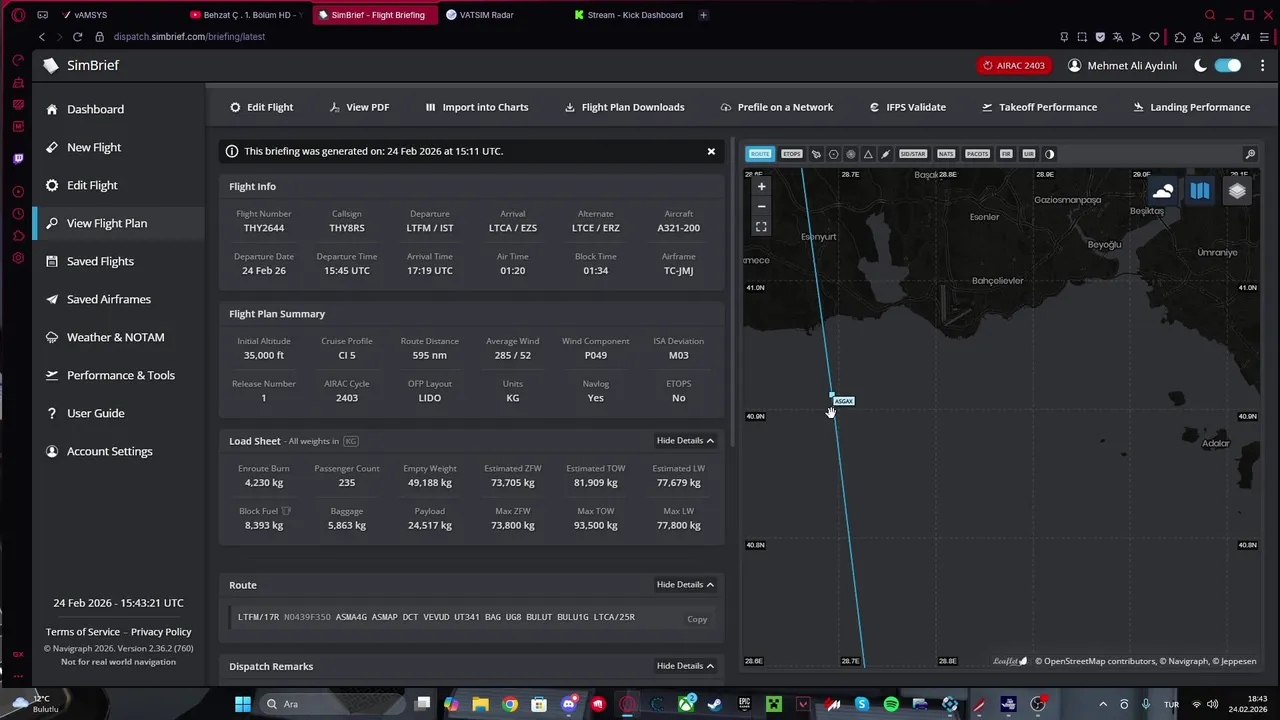The height and width of the screenshot is (720, 1280).
Task: Toggle SID/STAR display on map
Action: (913, 154)
